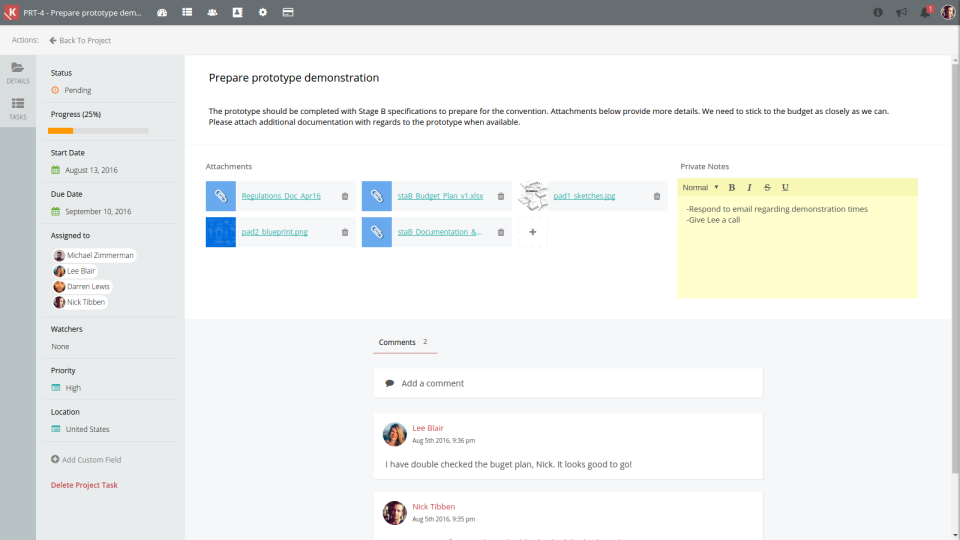Add Custom Field
960x540 pixels.
(86, 460)
